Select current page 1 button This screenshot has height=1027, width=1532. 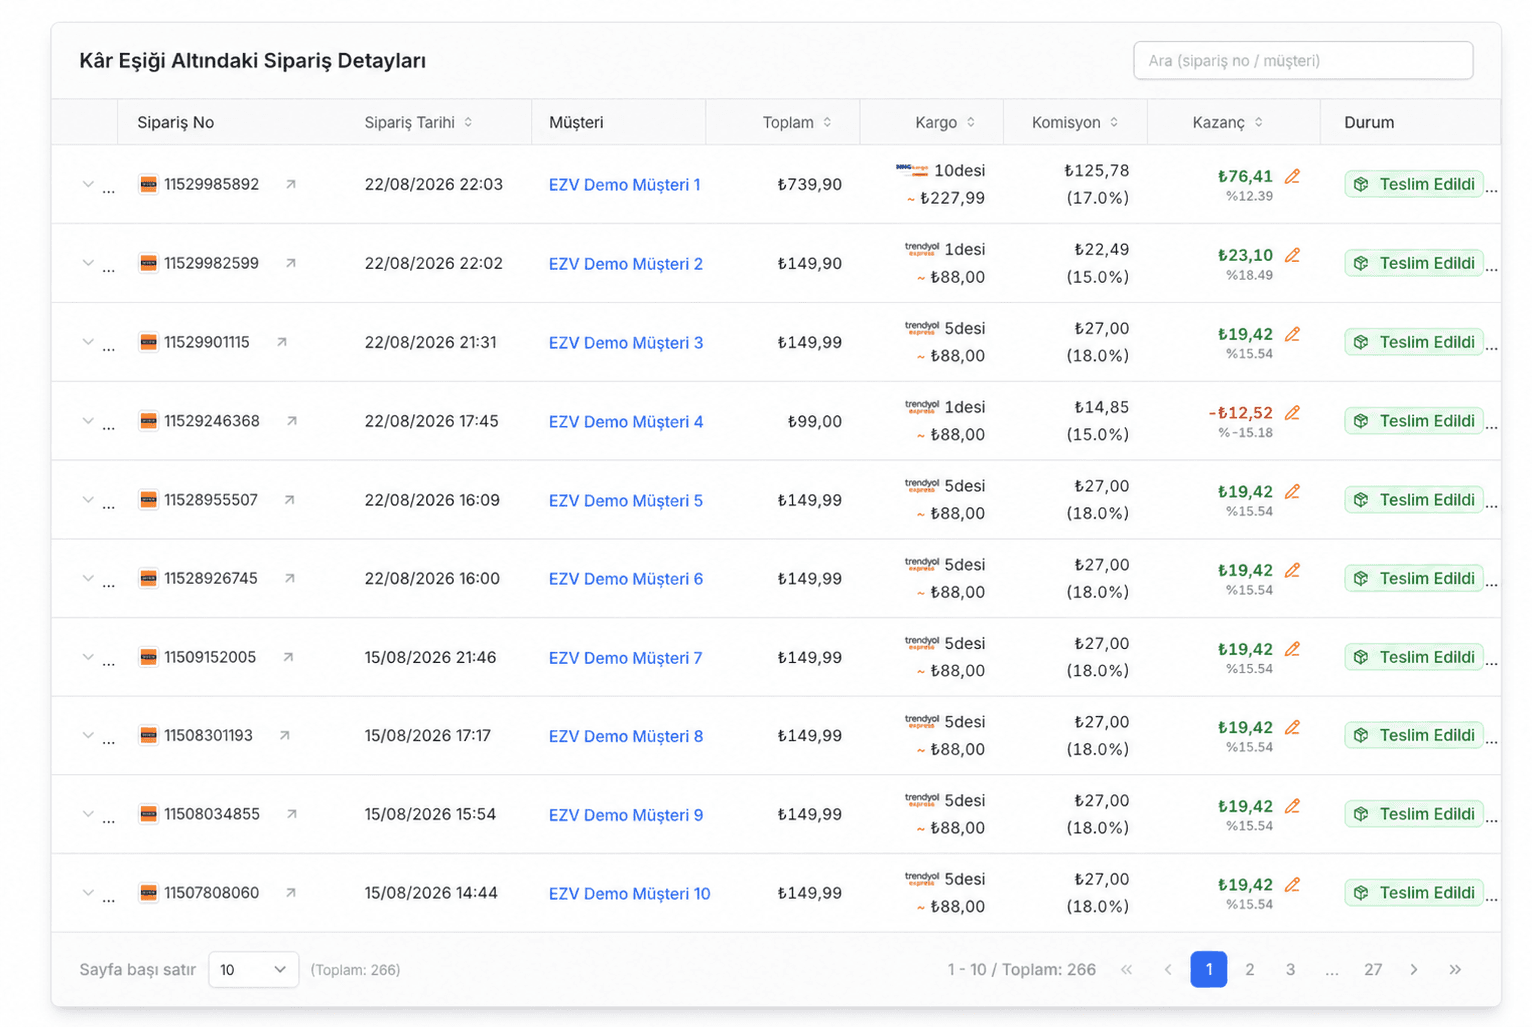click(1208, 969)
